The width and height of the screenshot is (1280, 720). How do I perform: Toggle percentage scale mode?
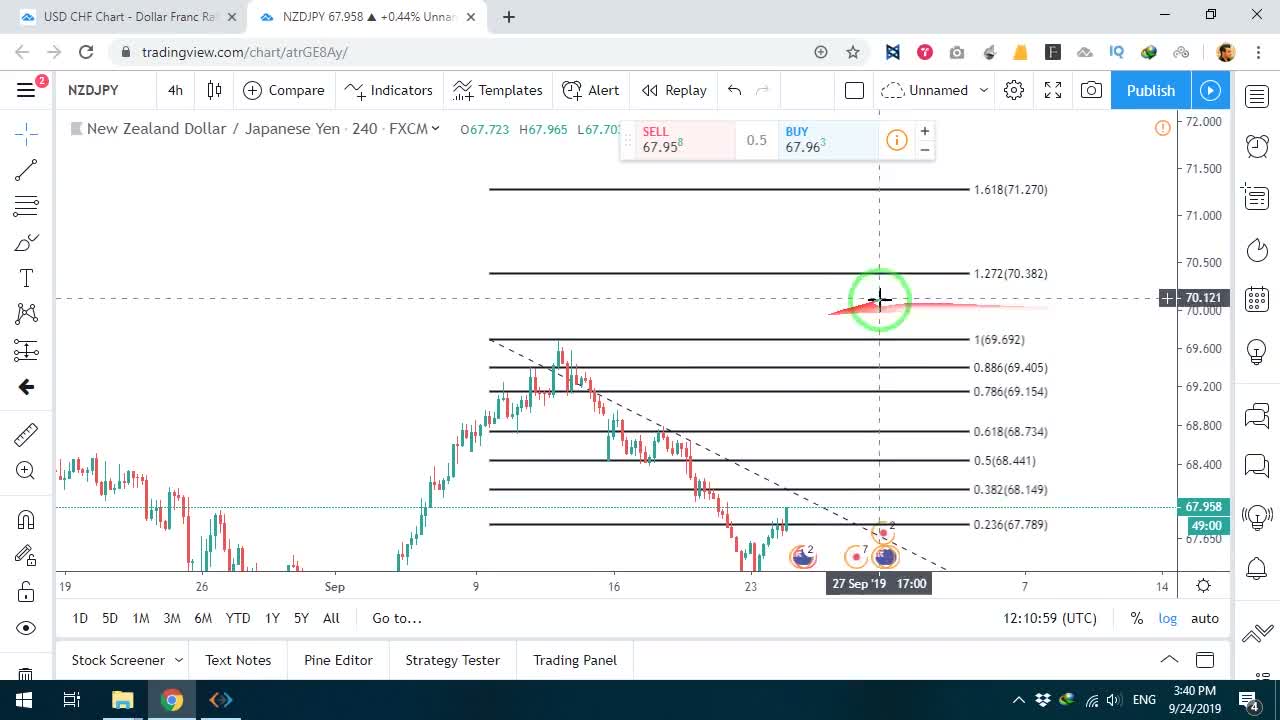click(x=1137, y=618)
